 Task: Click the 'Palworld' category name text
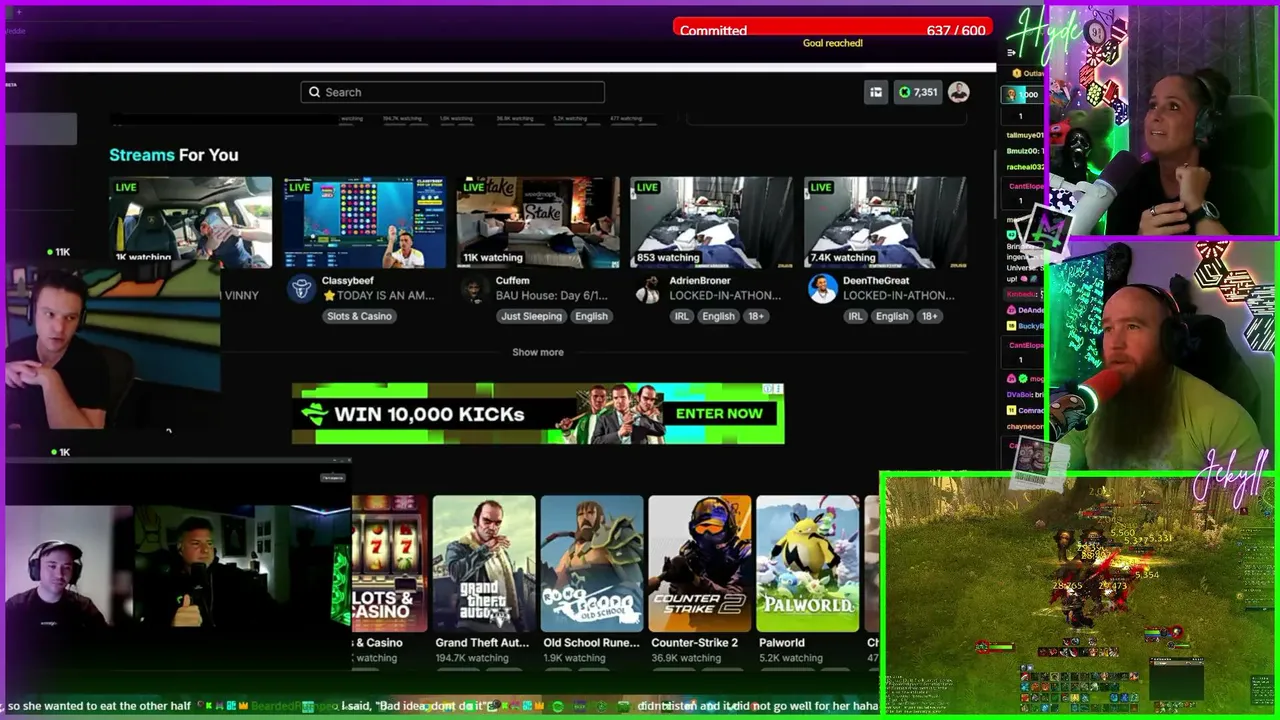tap(782, 643)
